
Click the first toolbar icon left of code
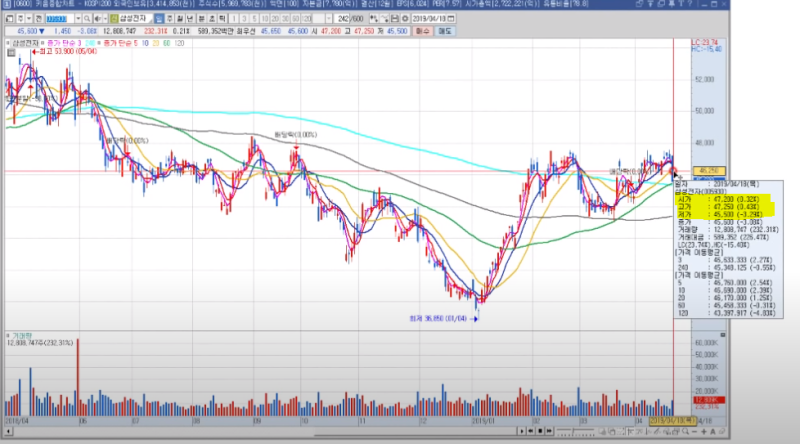click(10, 18)
